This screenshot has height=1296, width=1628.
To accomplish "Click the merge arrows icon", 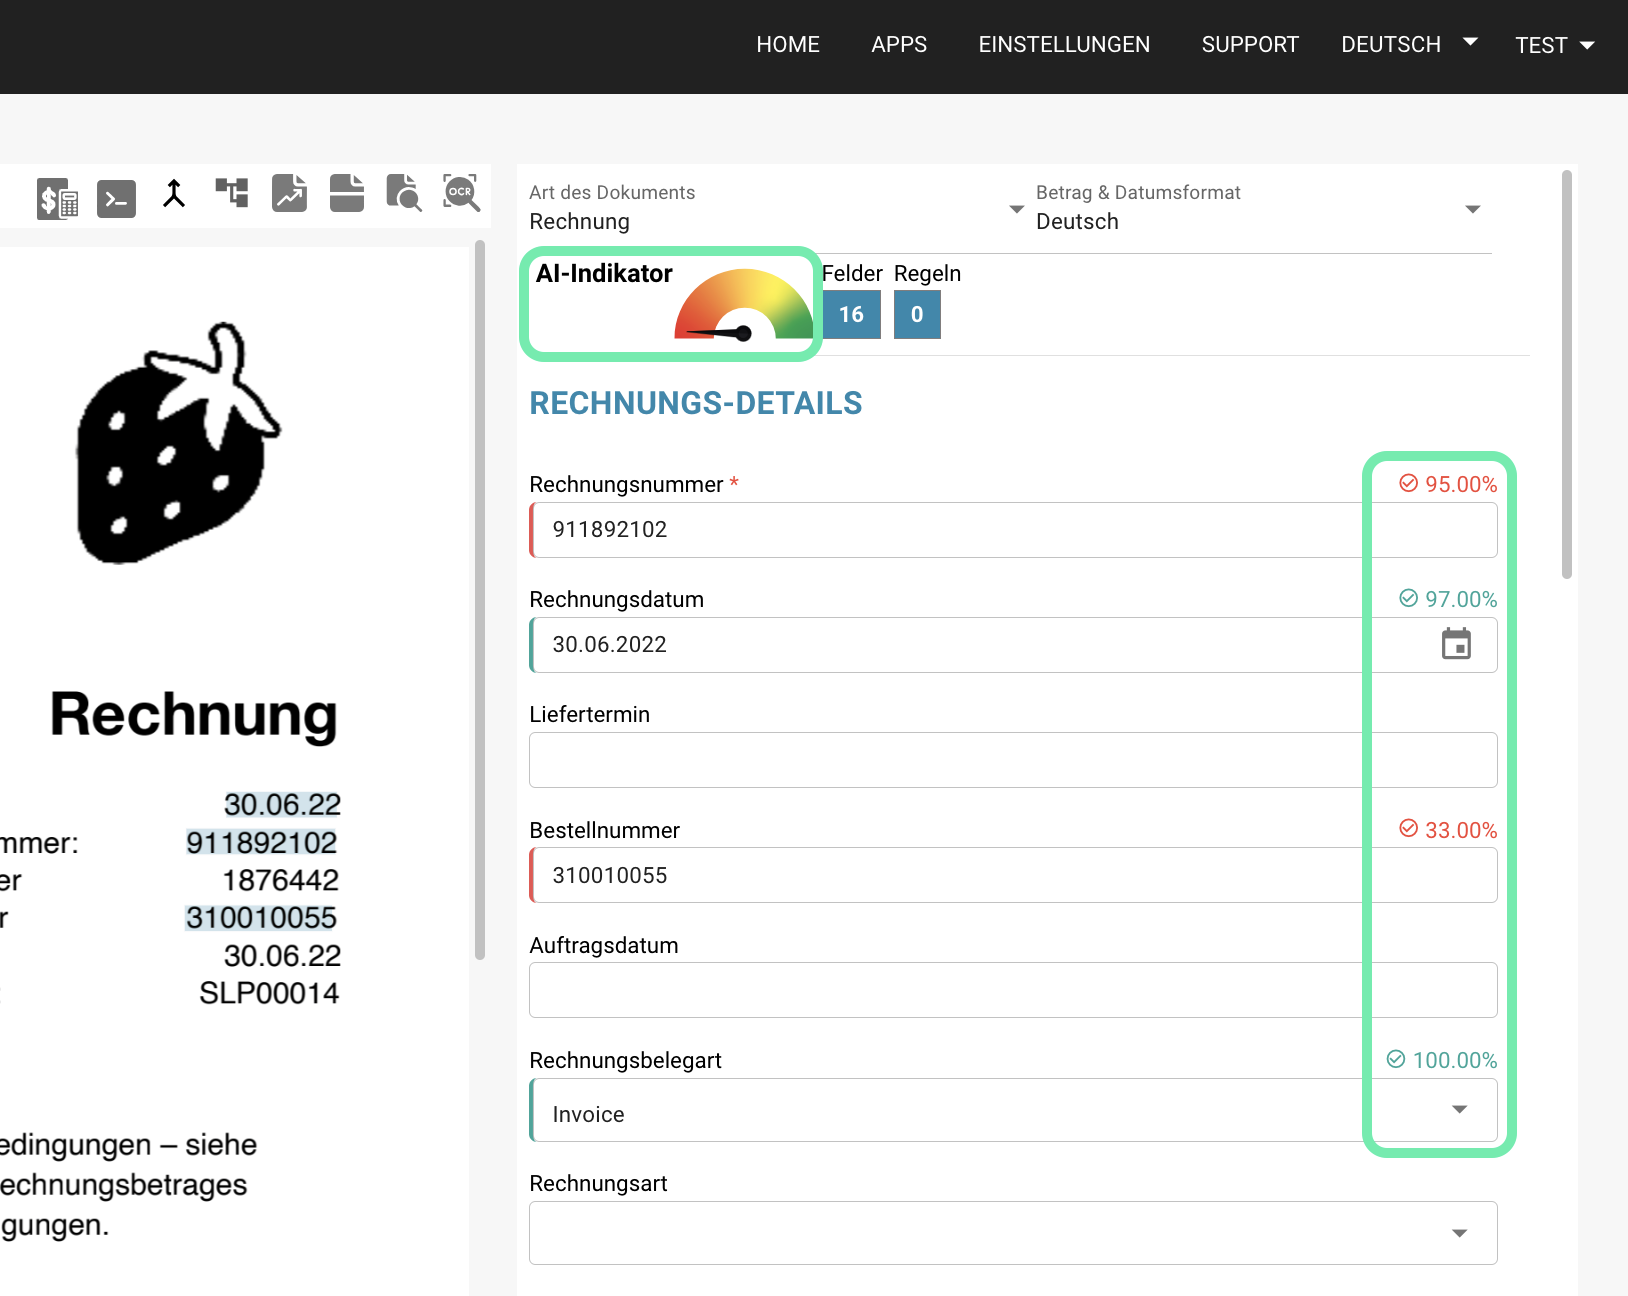I will tap(174, 194).
